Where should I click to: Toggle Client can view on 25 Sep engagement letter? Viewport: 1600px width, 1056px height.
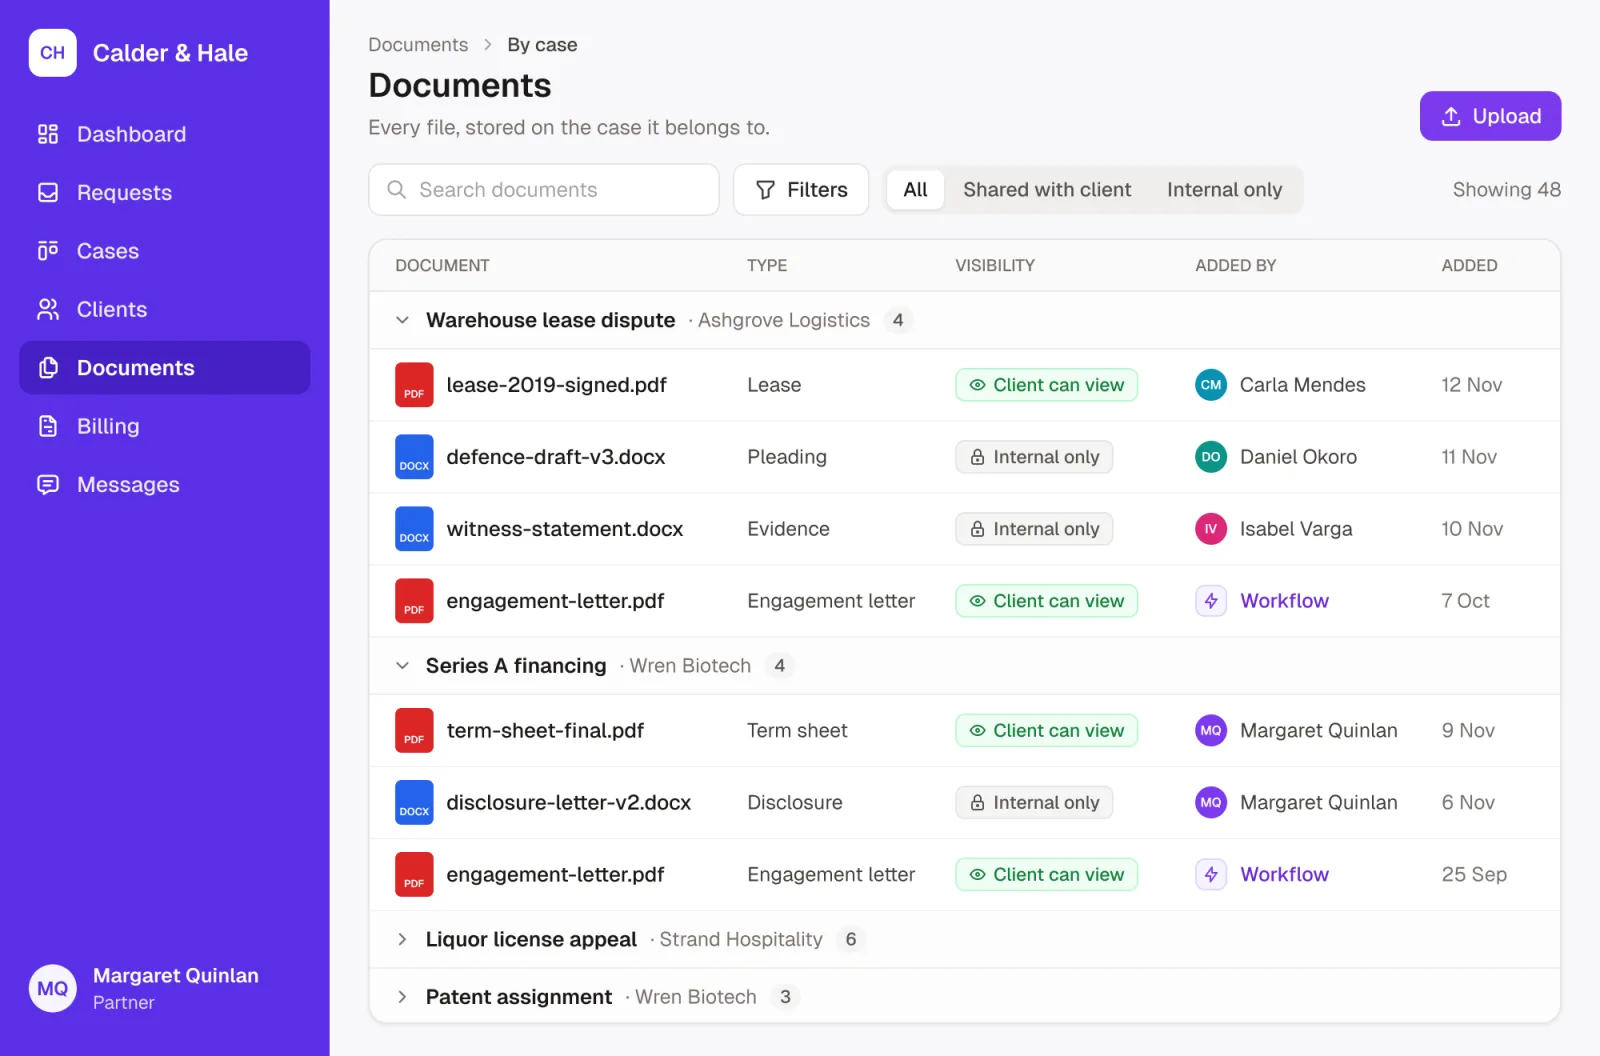(1046, 875)
